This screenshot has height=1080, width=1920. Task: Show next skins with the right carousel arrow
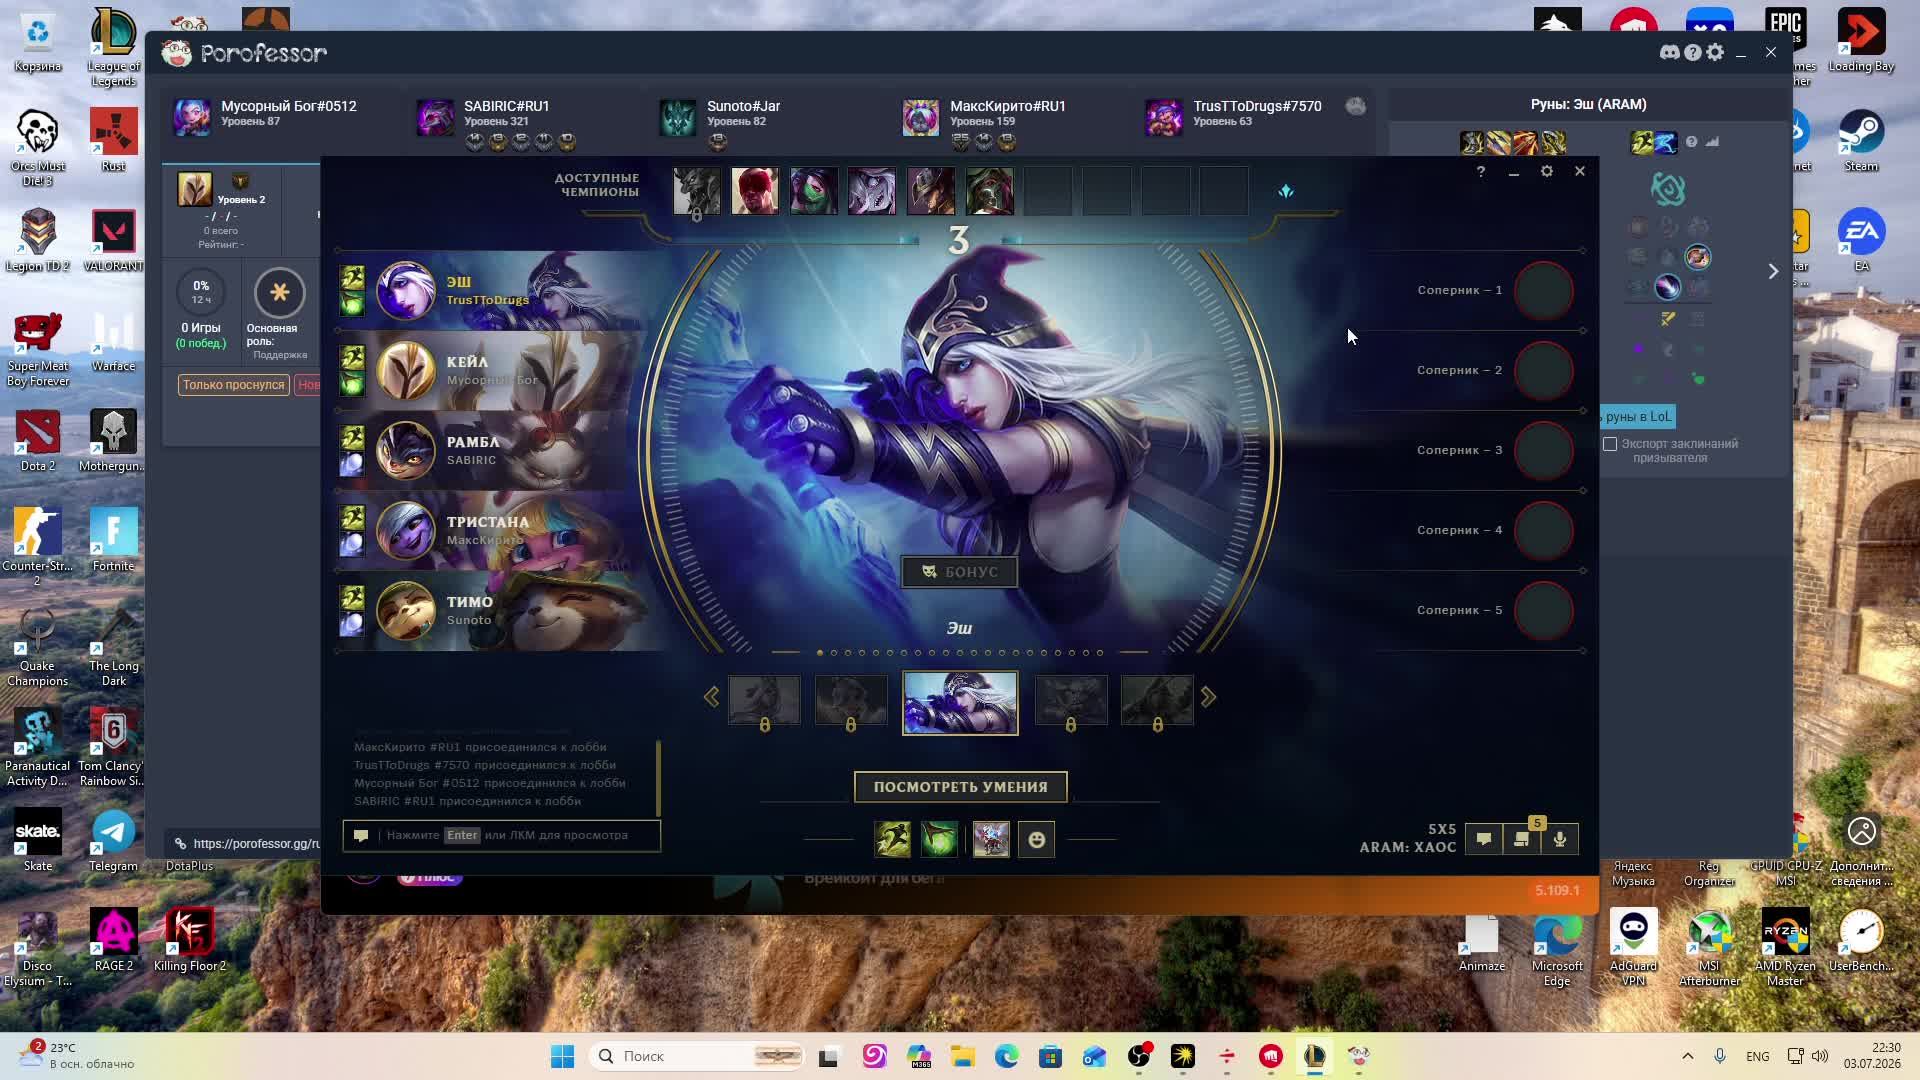coord(1208,697)
